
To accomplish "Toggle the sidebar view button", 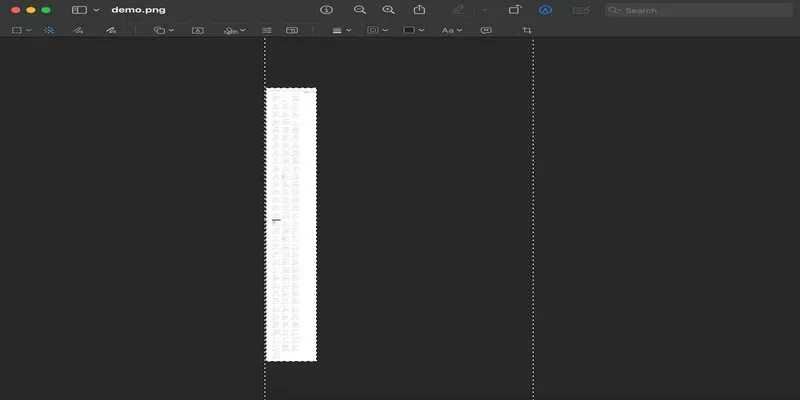I will pyautogui.click(x=79, y=10).
